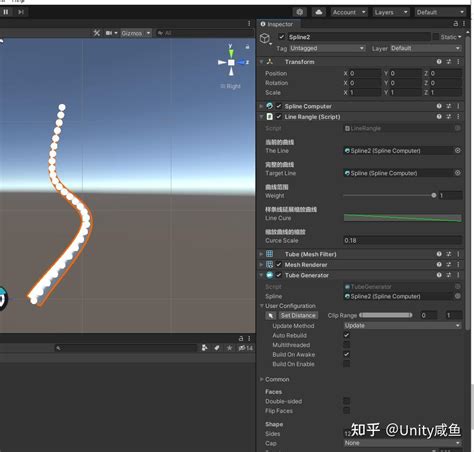
Task: Click the collab settings gear icon
Action: click(300, 12)
